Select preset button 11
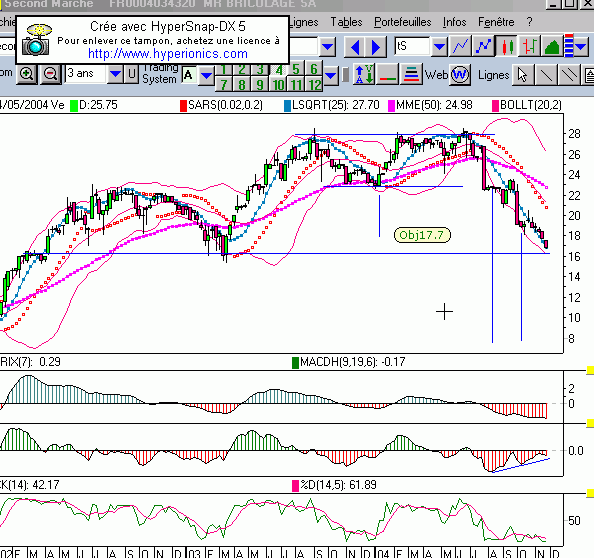The image size is (594, 558). click(296, 85)
